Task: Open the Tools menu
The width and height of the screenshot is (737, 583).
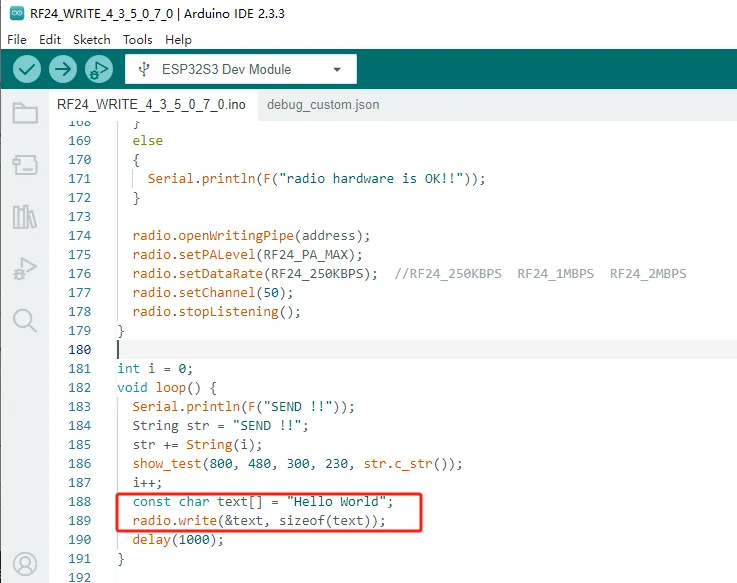Action: click(137, 39)
